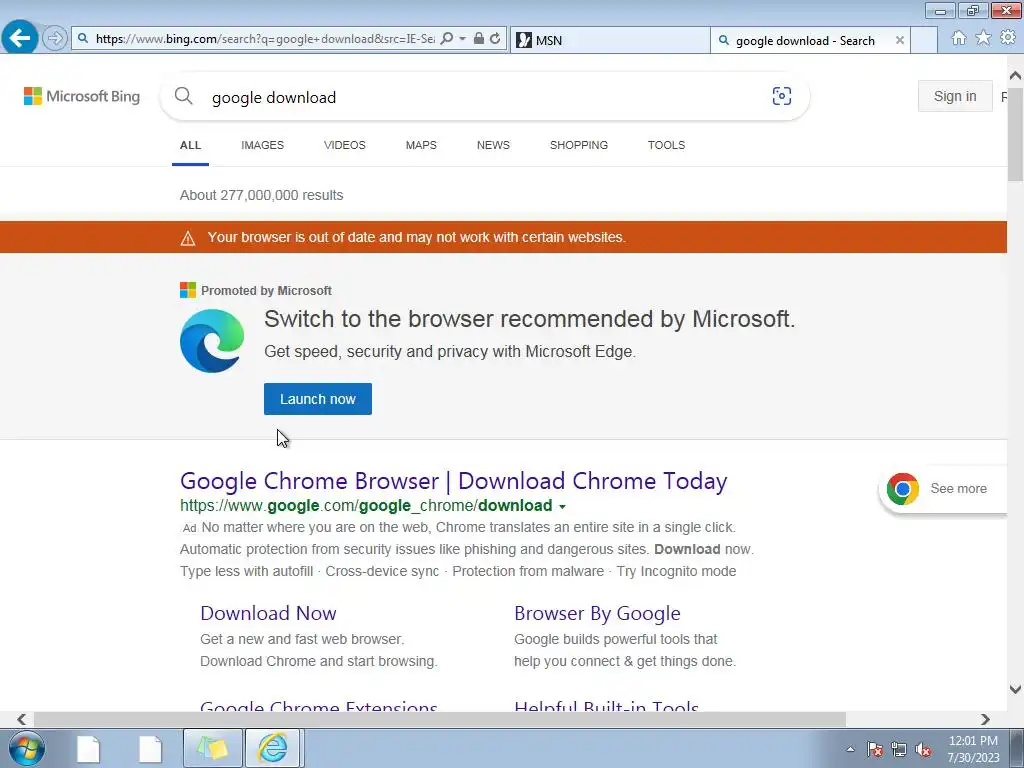
Task: Click the muted volume tray icon
Action: [923, 749]
